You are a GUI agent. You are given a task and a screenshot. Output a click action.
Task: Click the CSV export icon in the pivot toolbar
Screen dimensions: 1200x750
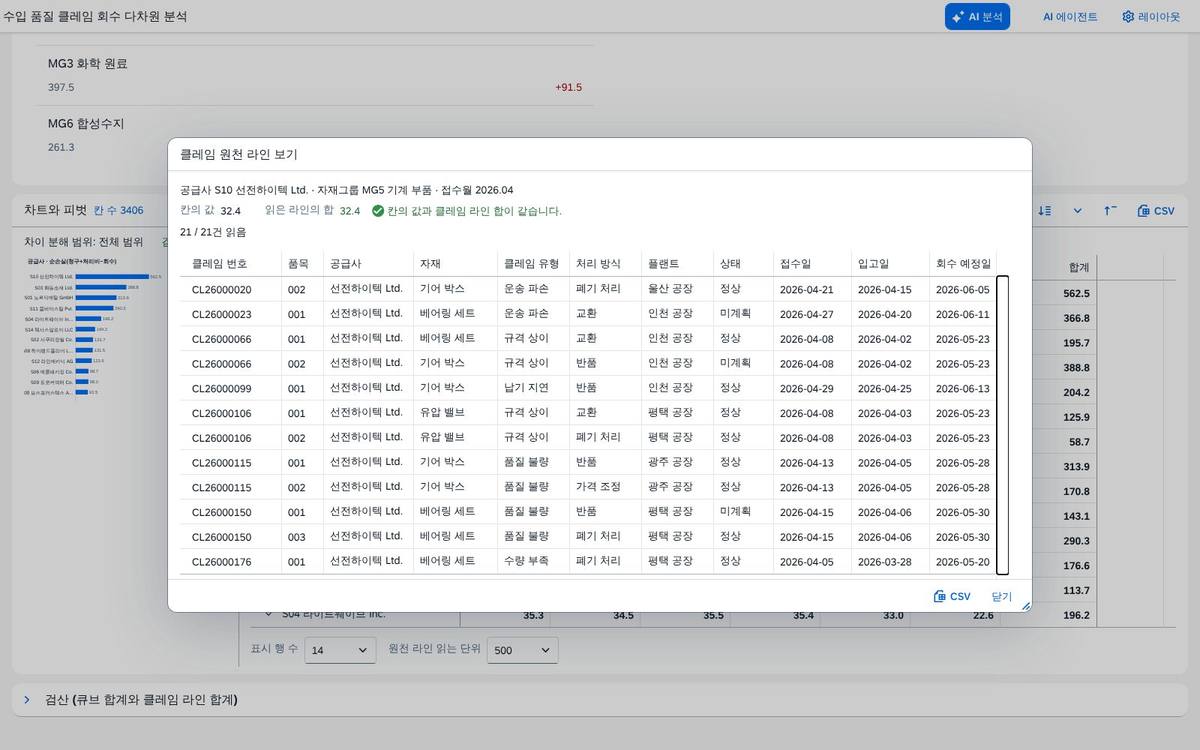[1144, 211]
